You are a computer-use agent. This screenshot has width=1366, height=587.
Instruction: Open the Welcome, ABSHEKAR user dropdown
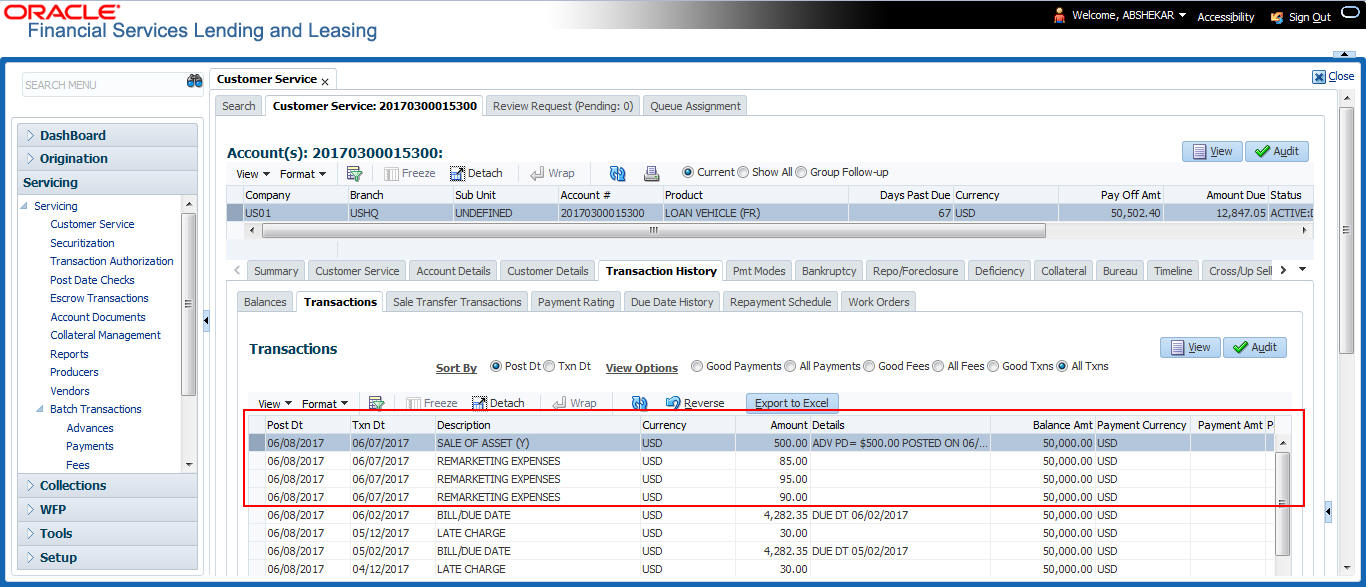1129,16
